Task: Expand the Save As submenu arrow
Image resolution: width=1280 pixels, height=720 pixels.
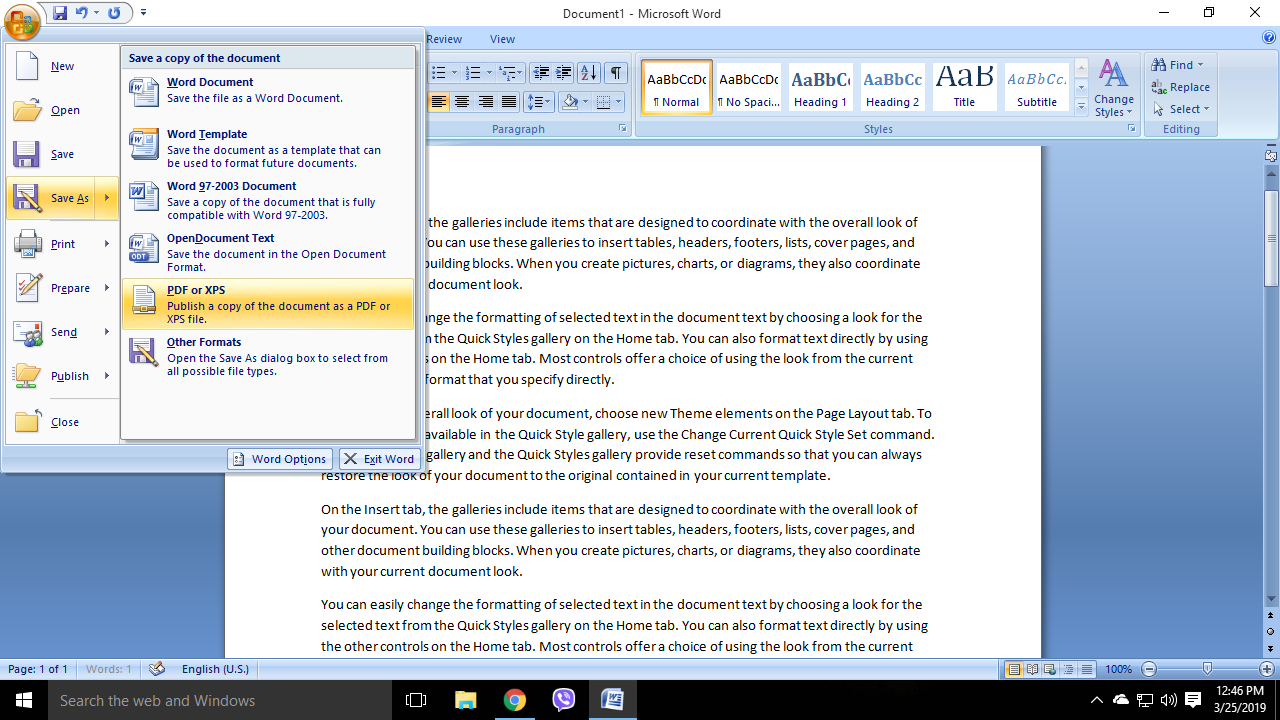Action: (107, 198)
